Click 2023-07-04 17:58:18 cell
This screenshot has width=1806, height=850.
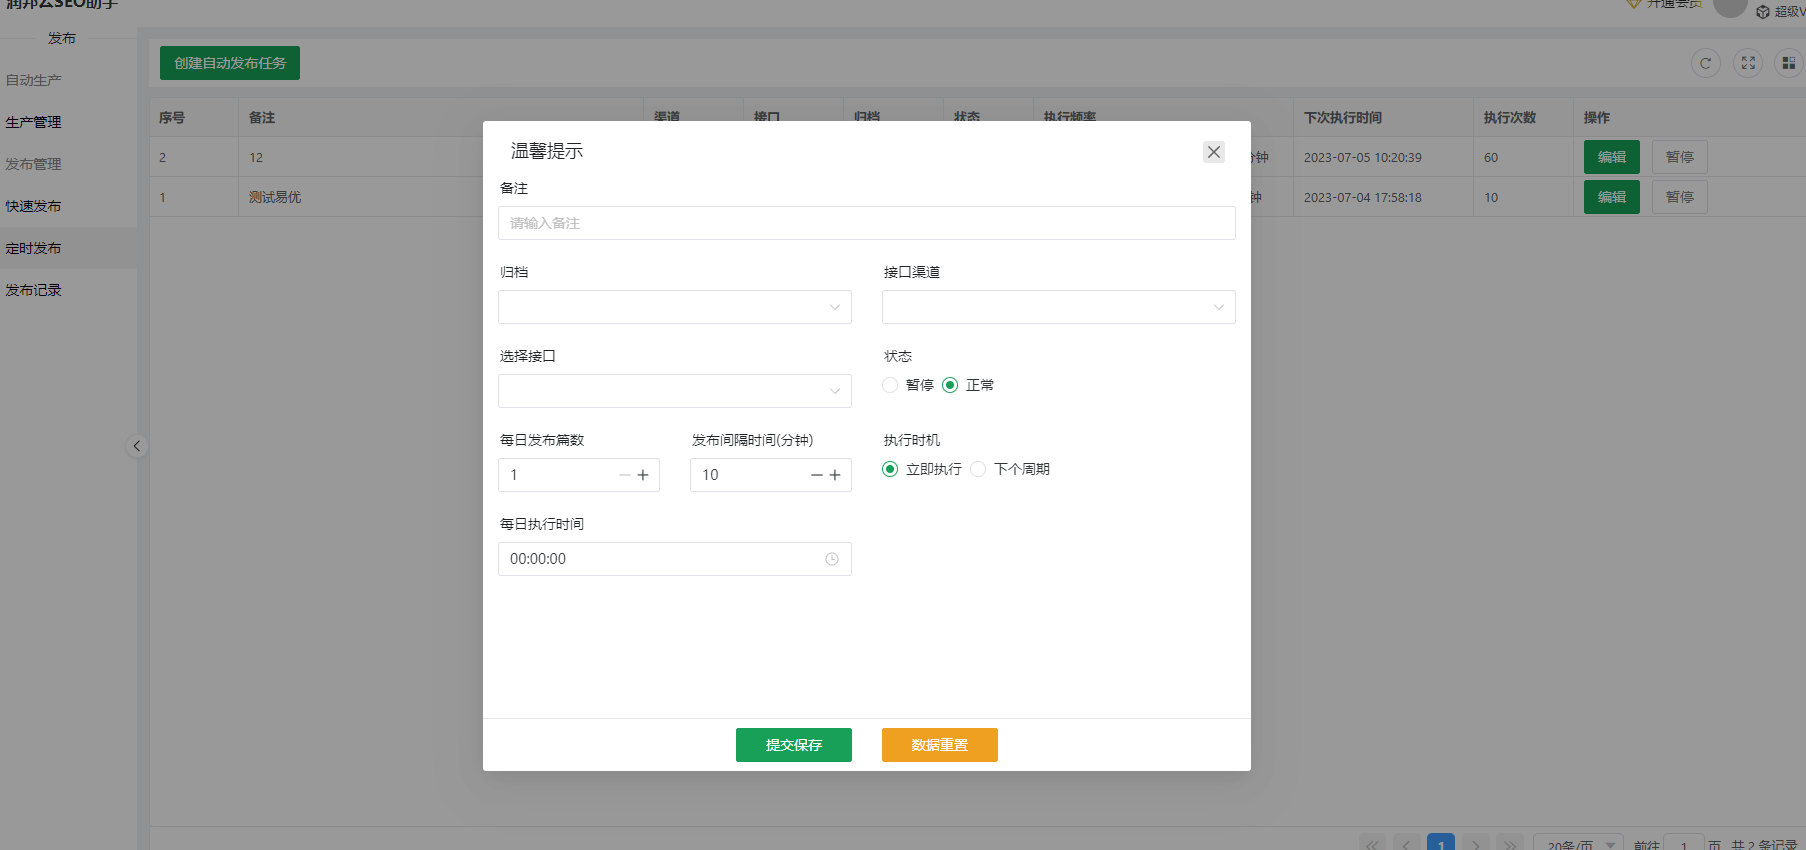1362,197
